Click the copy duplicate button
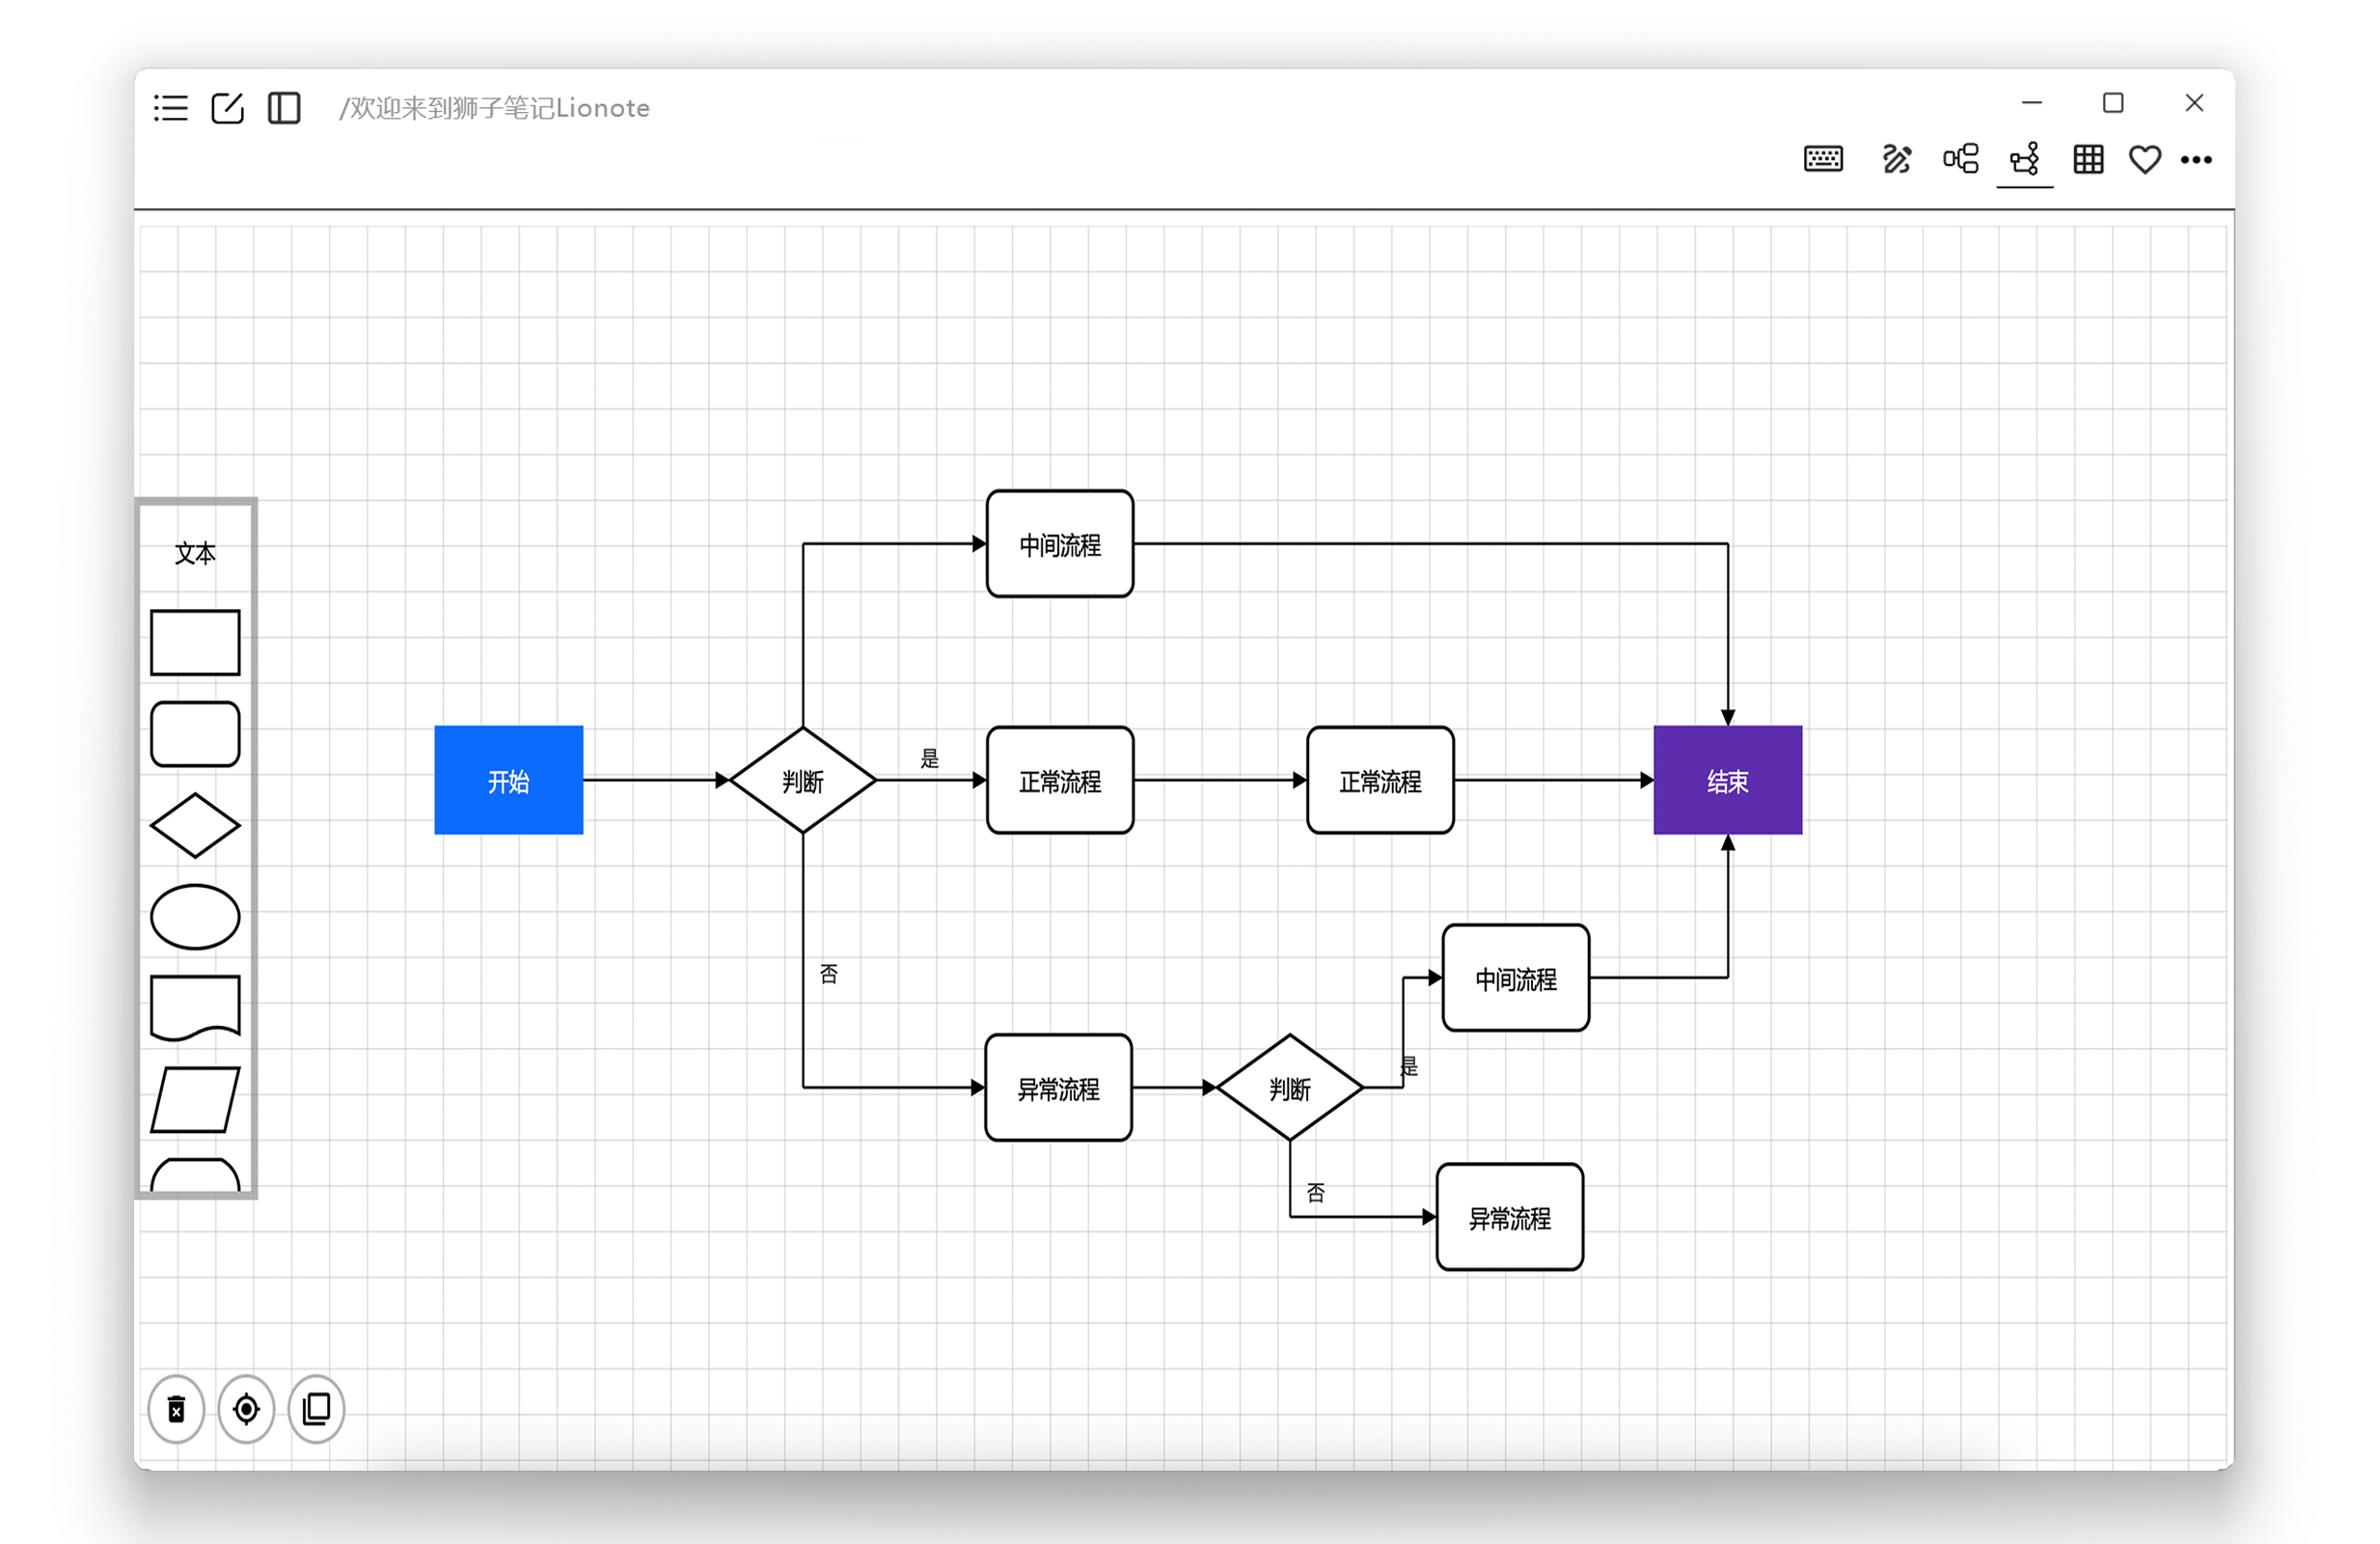The image size is (2380, 1544). [x=316, y=1409]
